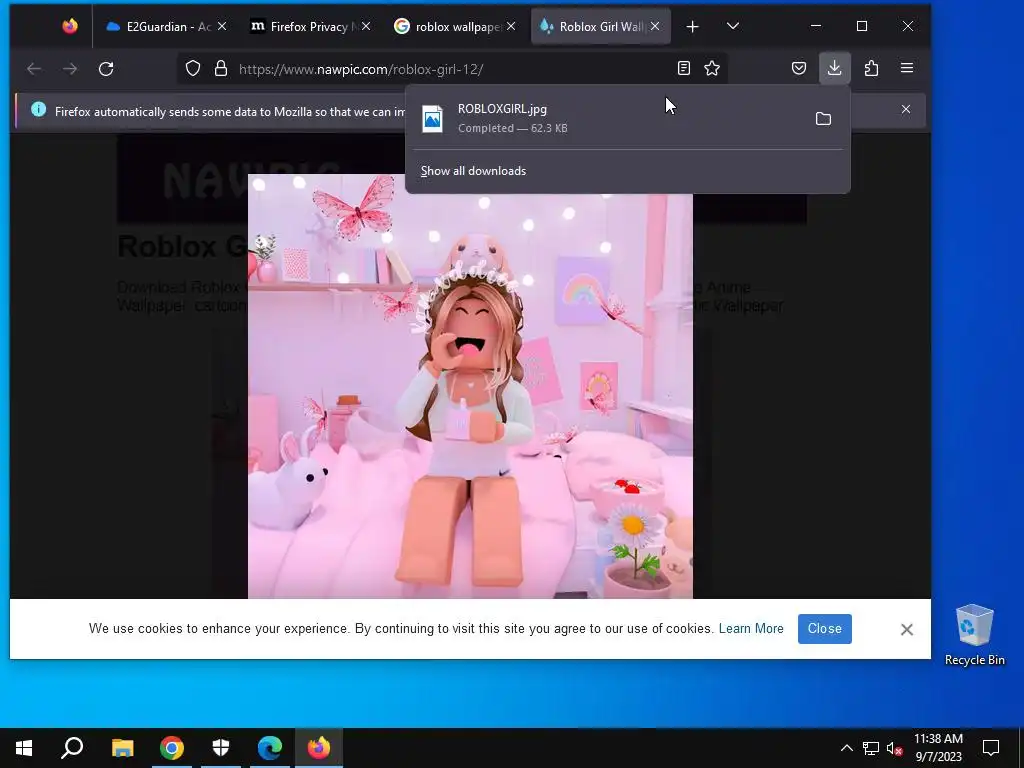Bookmark this page with star icon
The image size is (1024, 768).
(x=712, y=69)
